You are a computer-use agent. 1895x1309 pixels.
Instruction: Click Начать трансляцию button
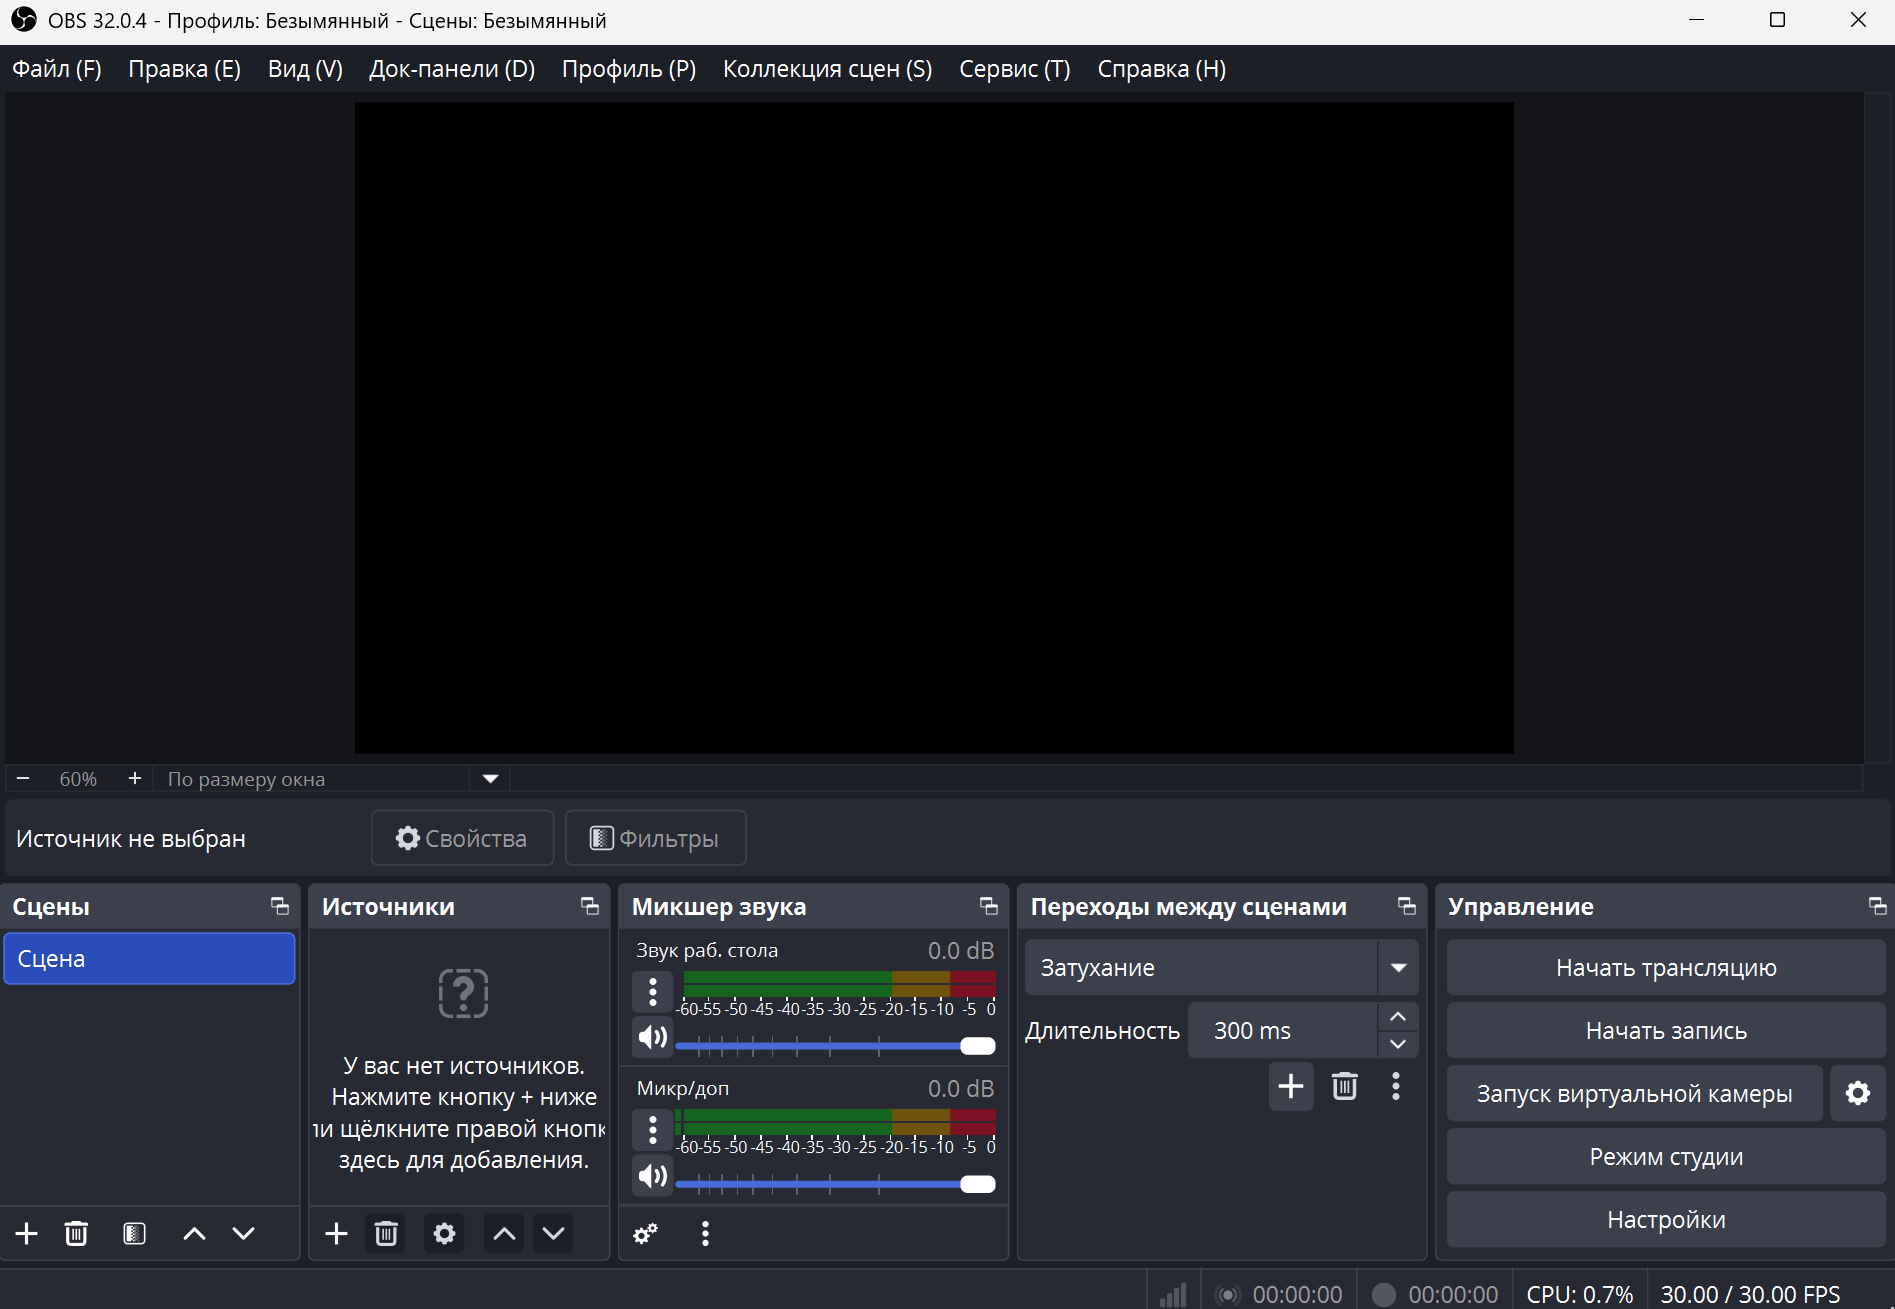[x=1664, y=967]
